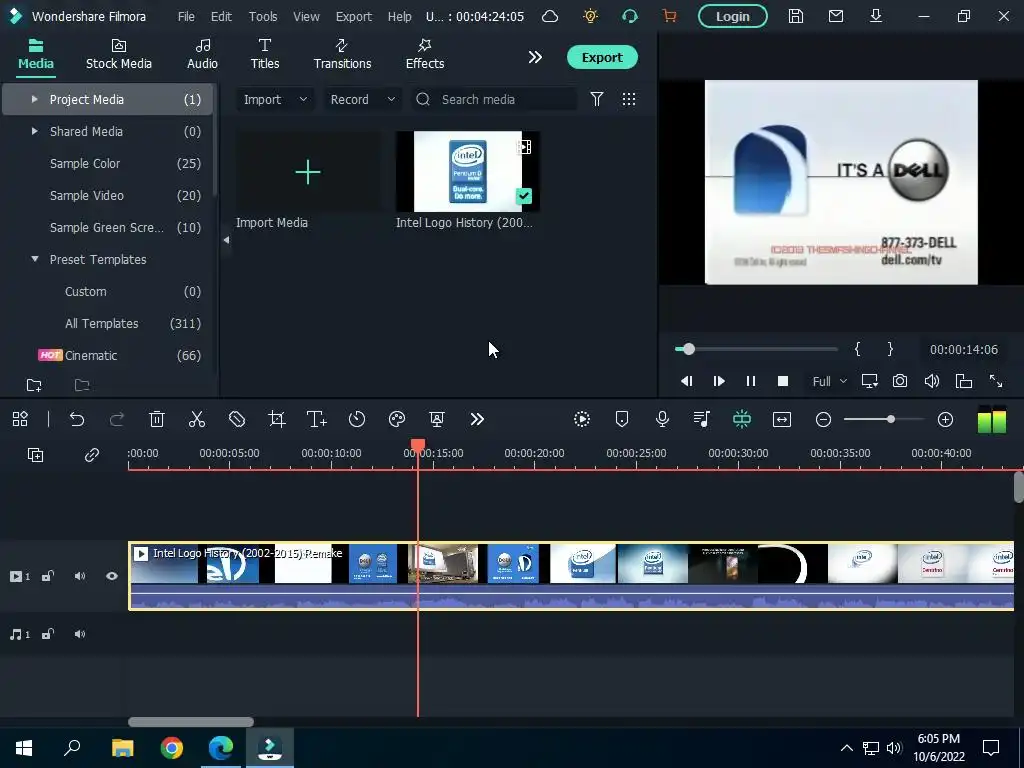
Task: Open the Cinematic templates category
Action: pyautogui.click(x=108, y=355)
